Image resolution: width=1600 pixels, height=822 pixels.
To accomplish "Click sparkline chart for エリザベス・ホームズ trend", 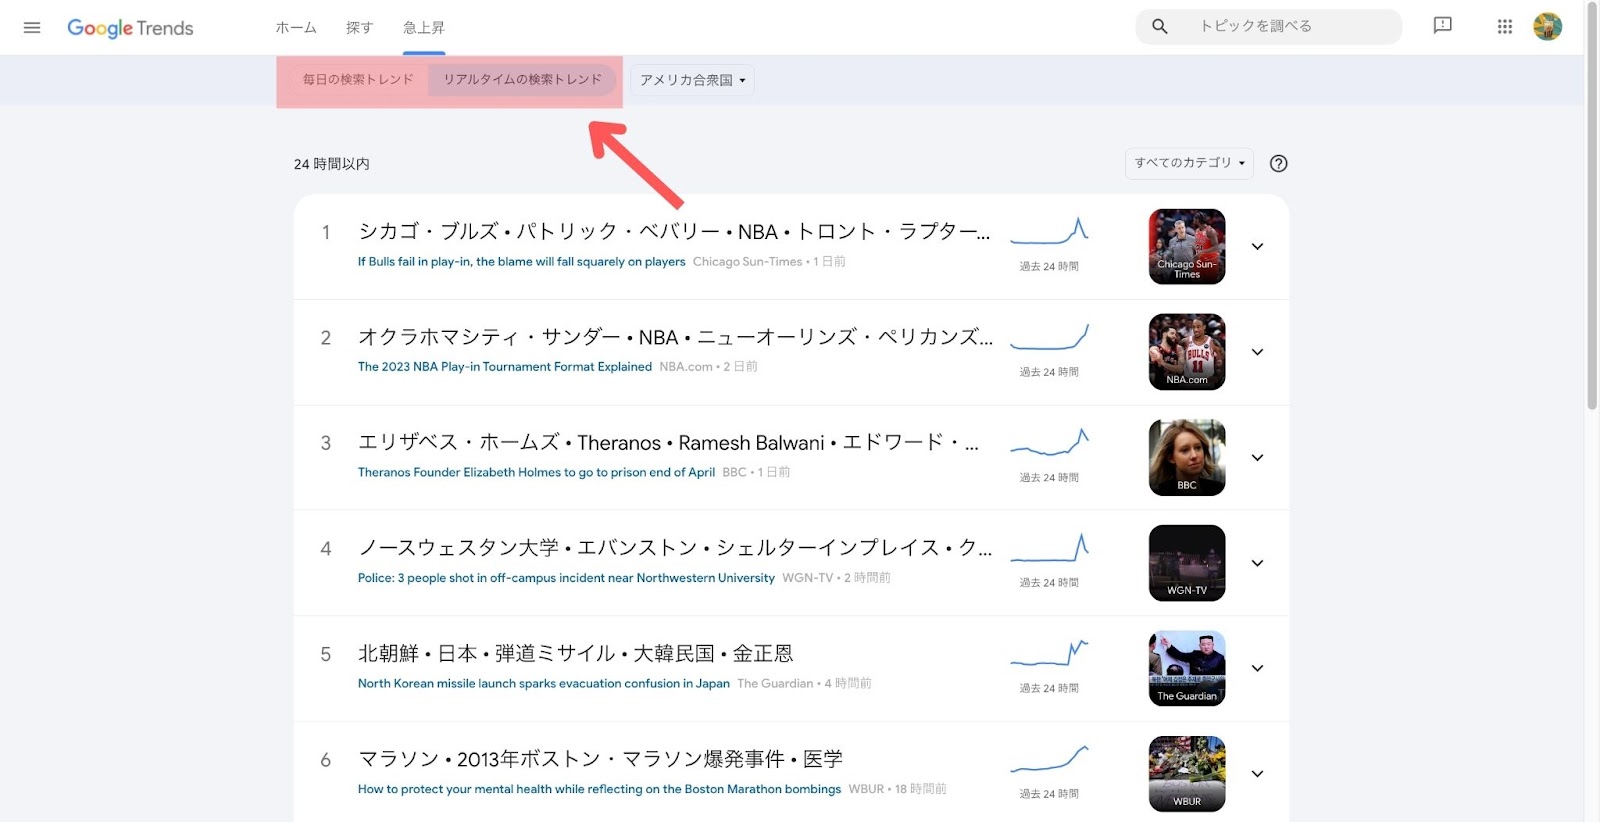I will coord(1049,442).
